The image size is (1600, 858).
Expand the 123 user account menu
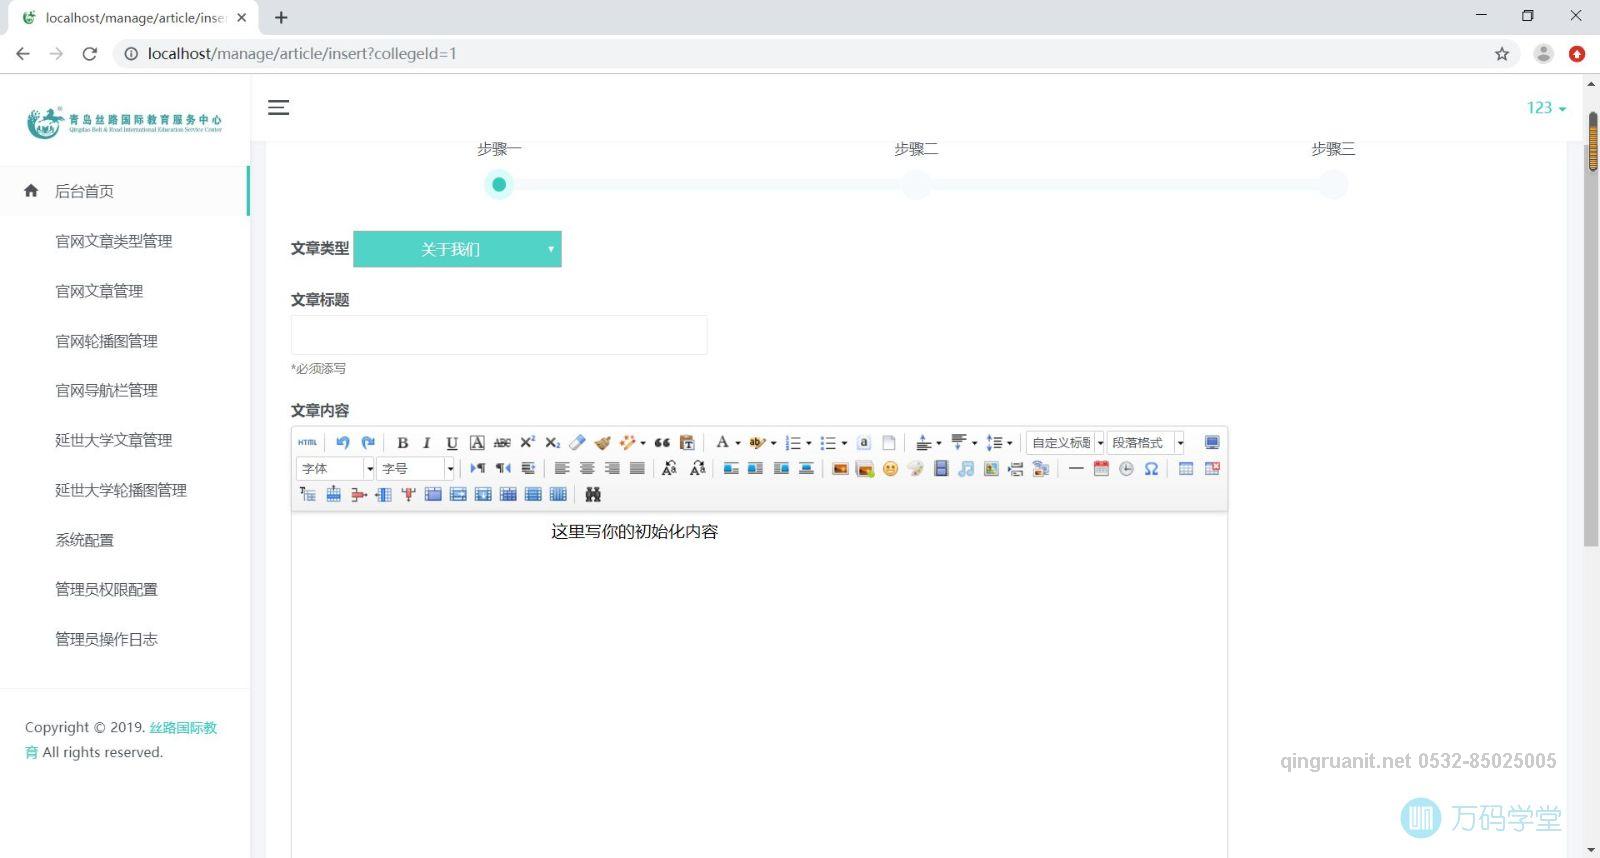1546,108
